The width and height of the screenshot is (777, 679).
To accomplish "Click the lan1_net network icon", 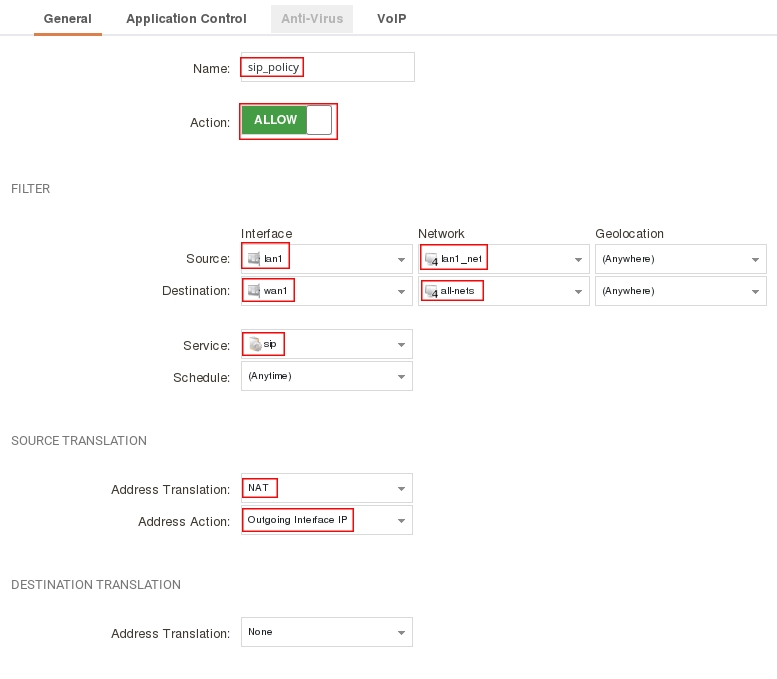I will point(431,259).
